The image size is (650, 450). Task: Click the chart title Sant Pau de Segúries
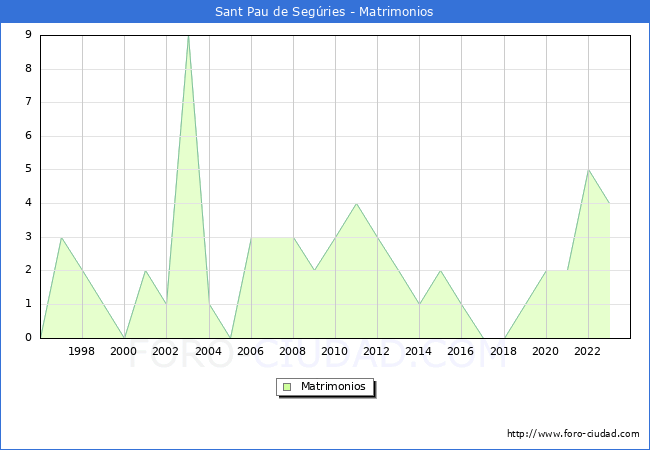[324, 12]
